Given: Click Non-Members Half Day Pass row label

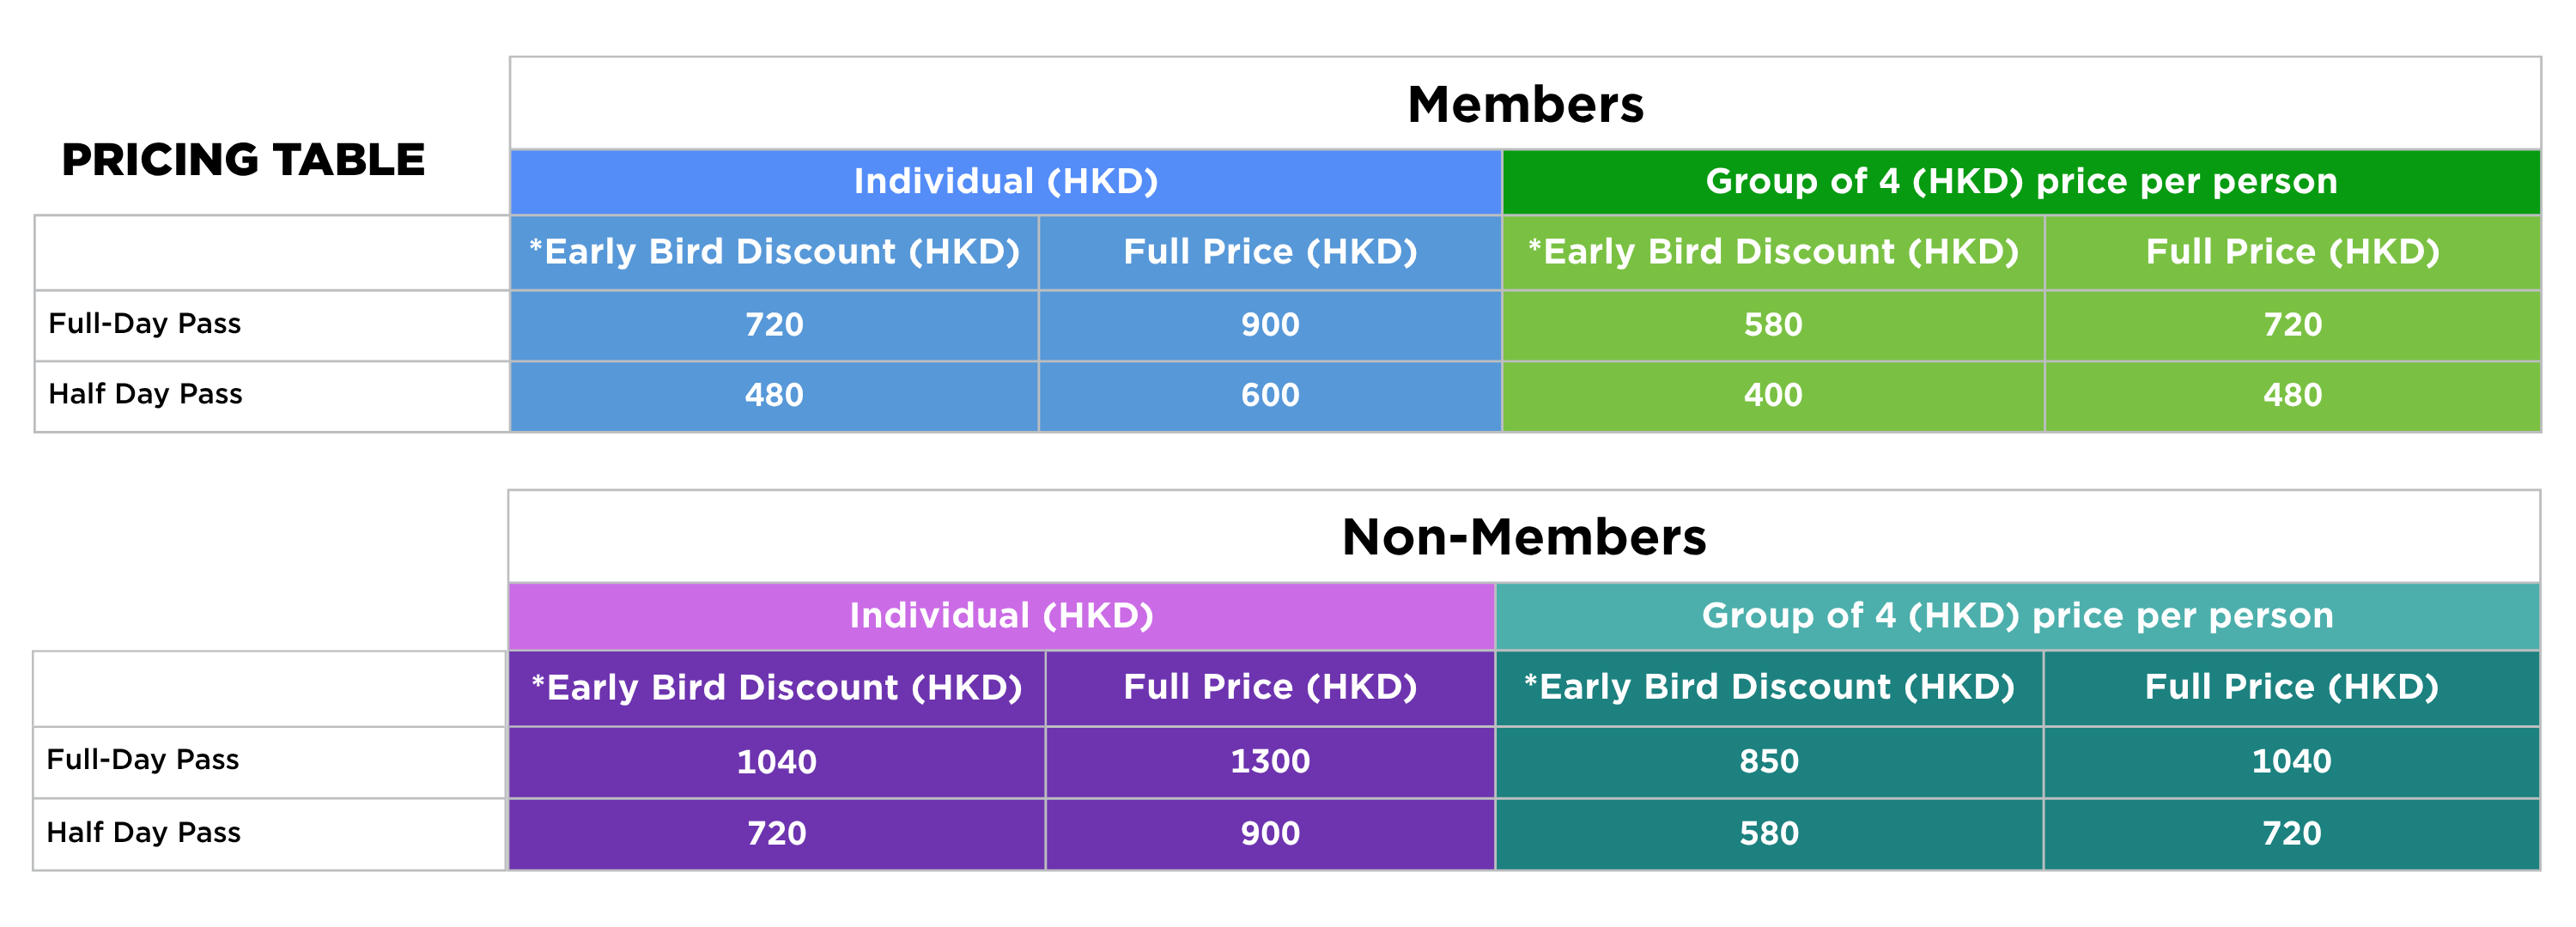Looking at the screenshot, I should tap(144, 833).
